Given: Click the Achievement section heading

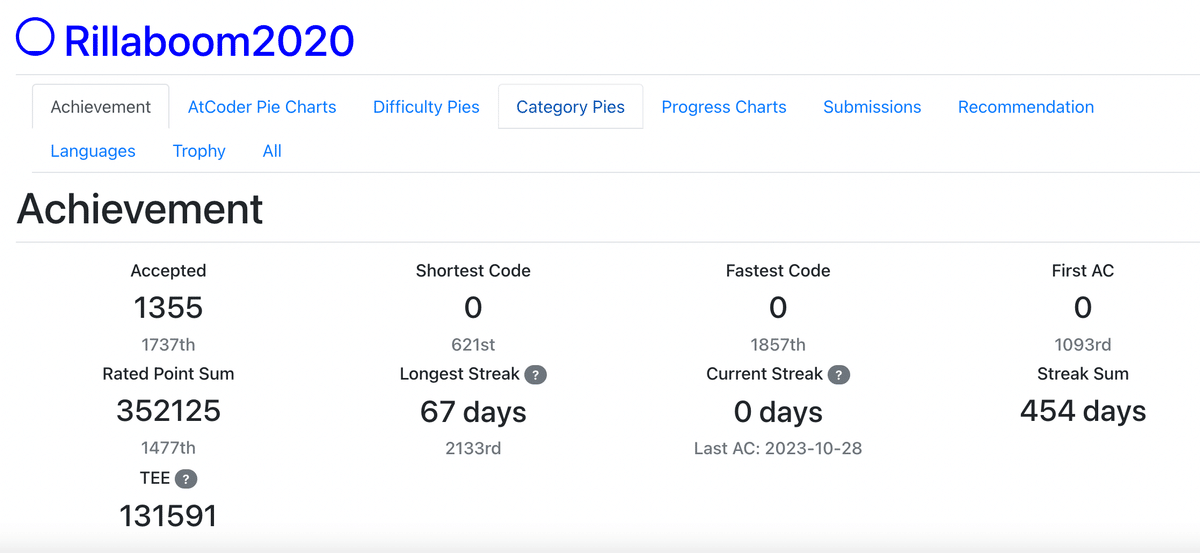Looking at the screenshot, I should [140, 210].
